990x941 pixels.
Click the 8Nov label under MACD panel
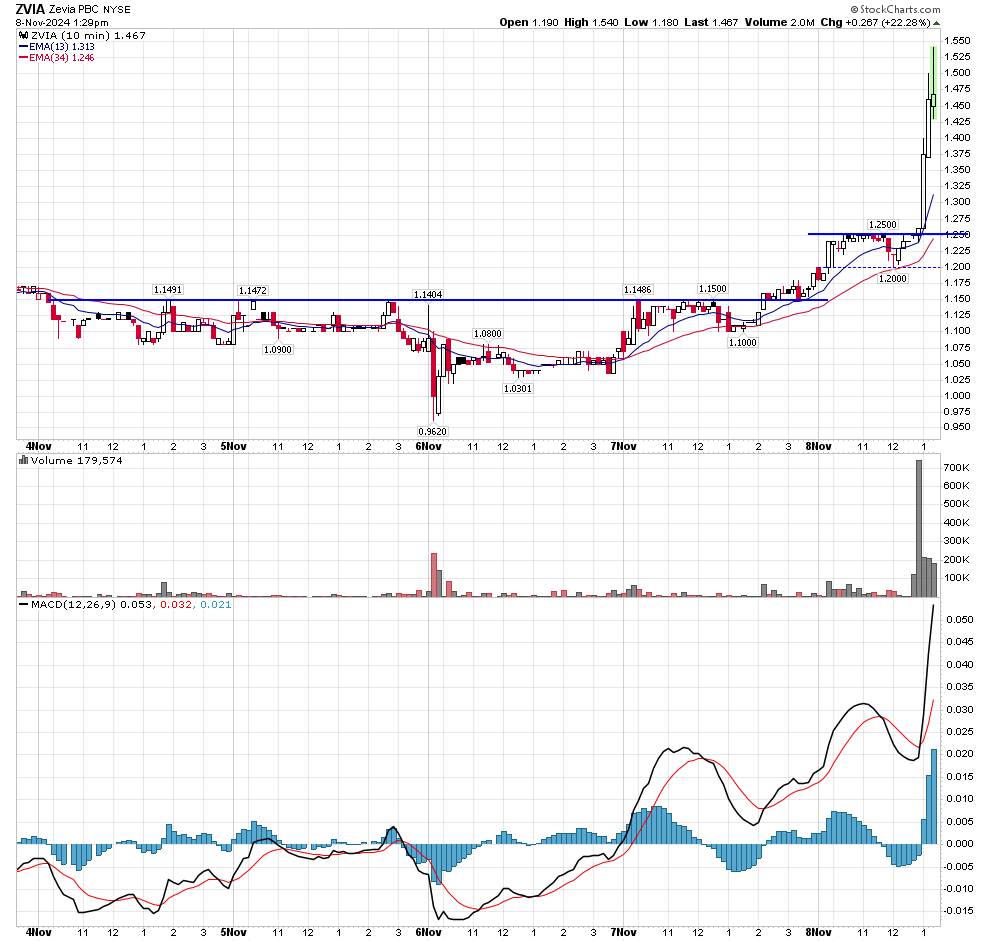tap(818, 932)
